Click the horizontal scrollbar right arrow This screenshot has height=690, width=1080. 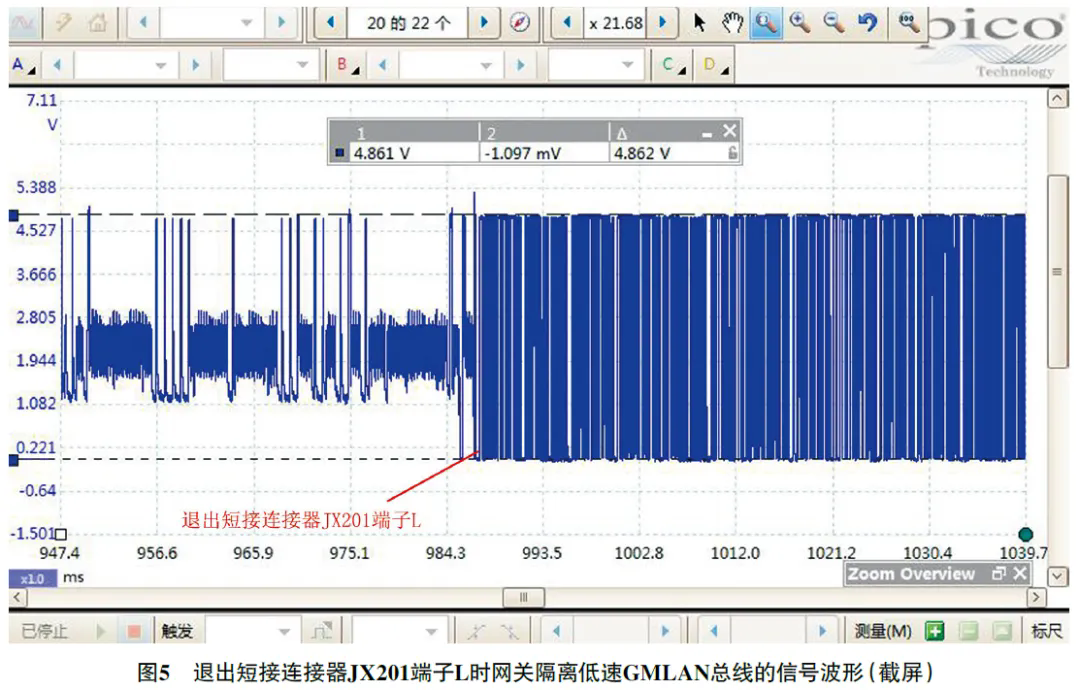click(1036, 597)
